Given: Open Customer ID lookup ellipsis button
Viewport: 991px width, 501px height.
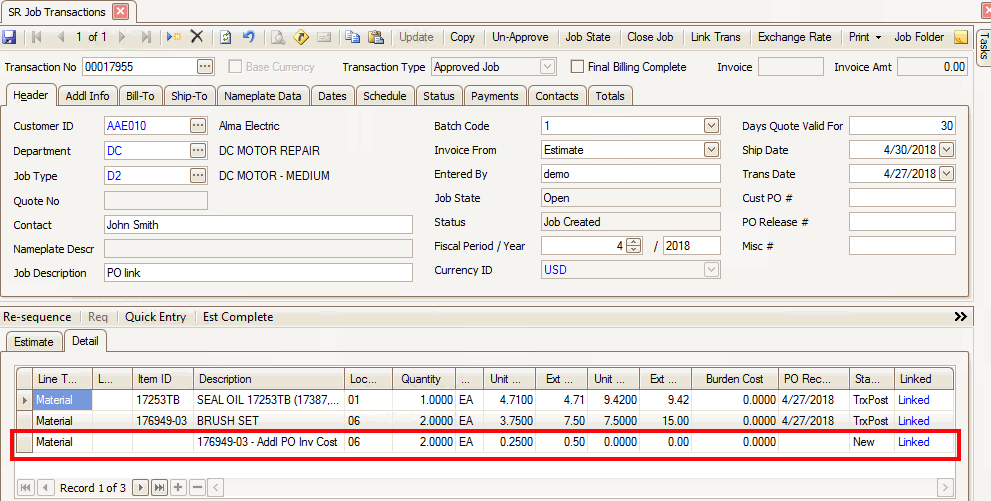Looking at the screenshot, I should [198, 126].
